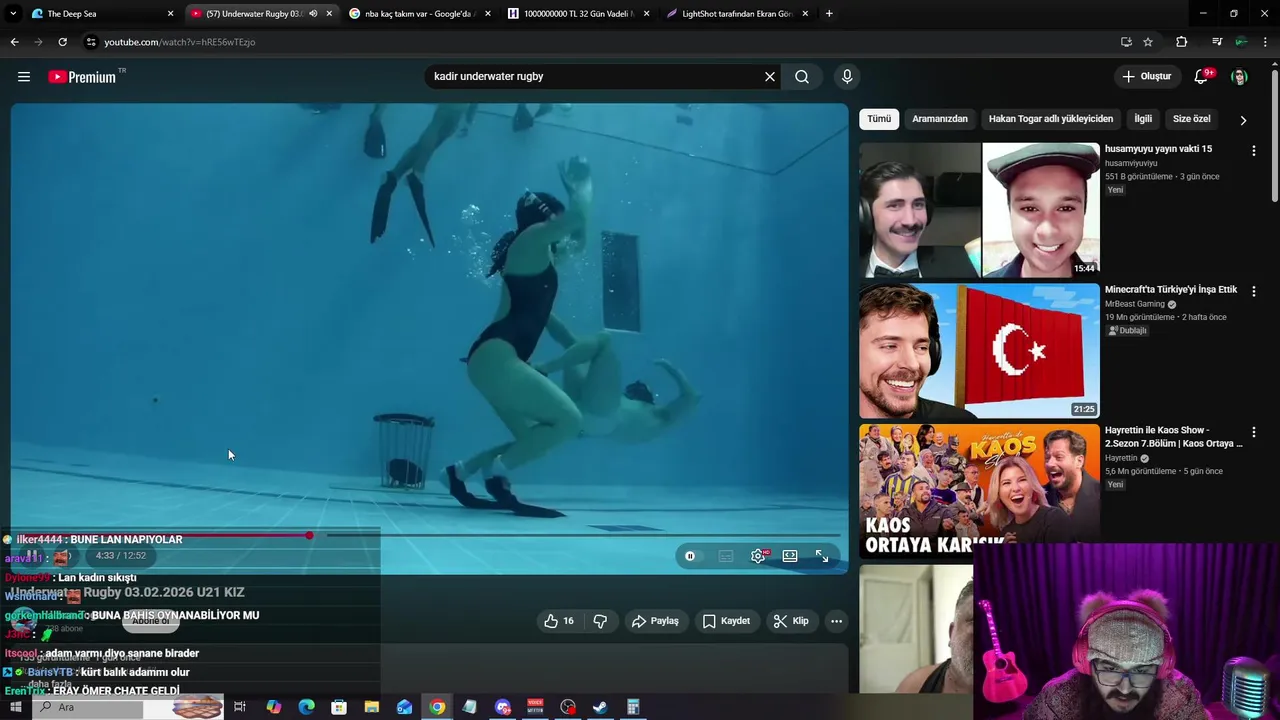
Task: Like the video with thumbs up
Action: tap(558, 621)
